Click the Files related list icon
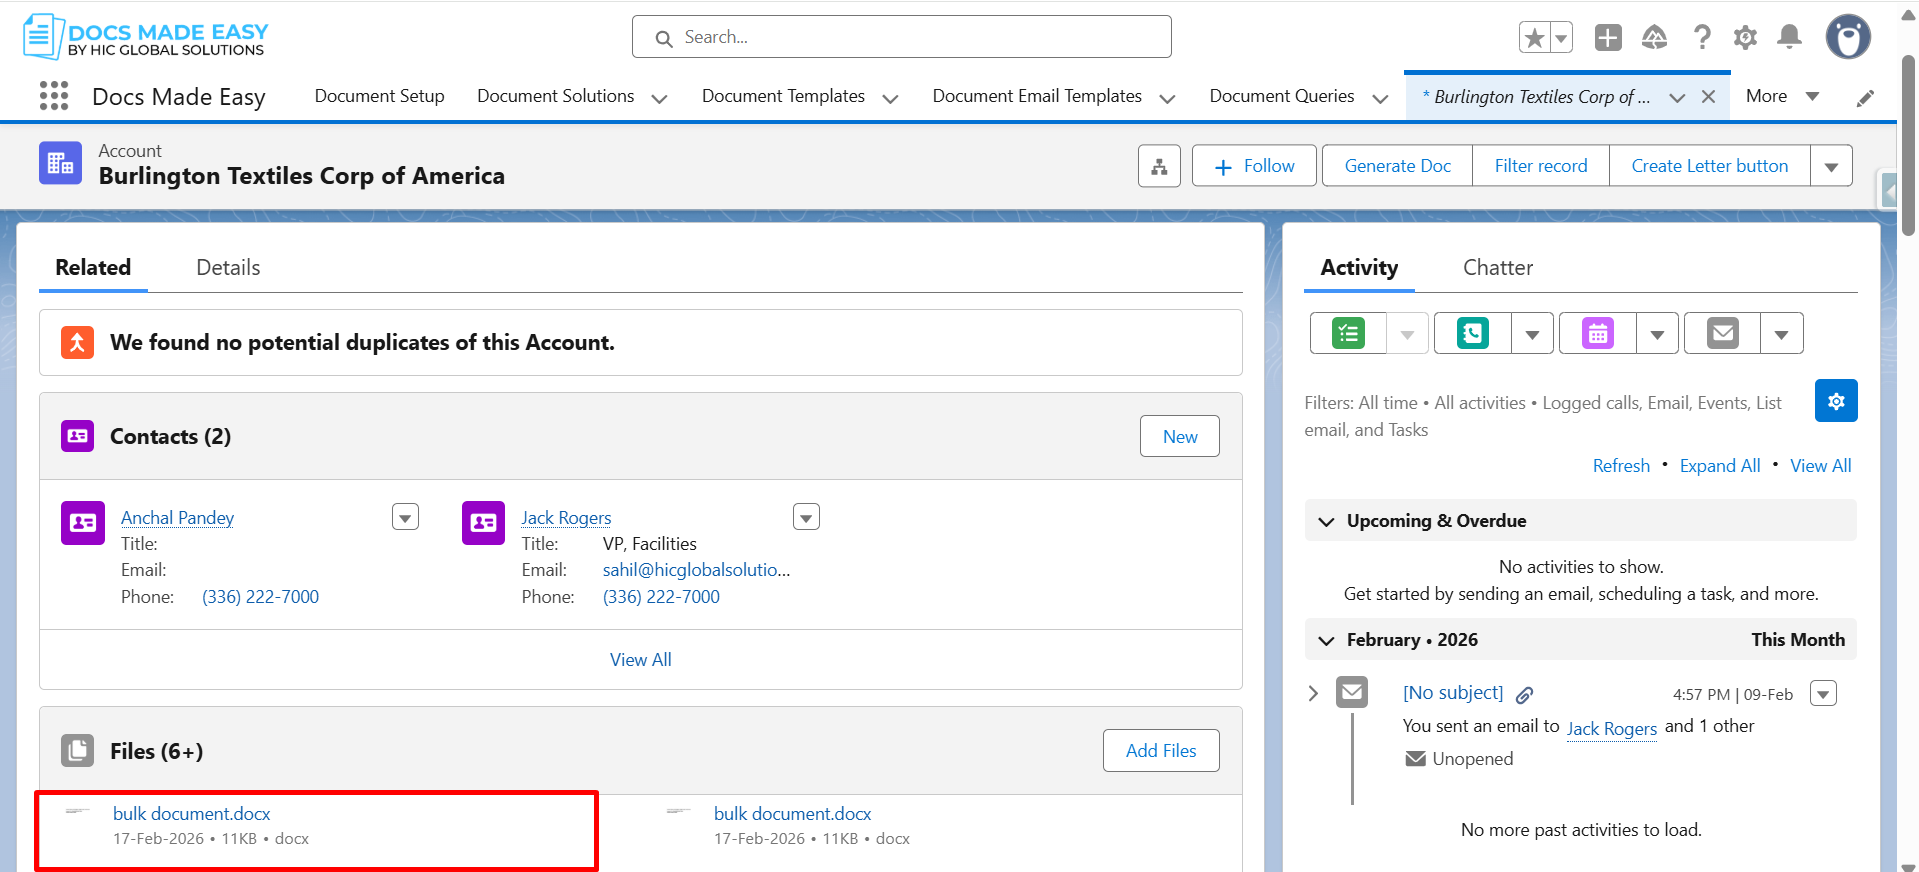Image resolution: width=1919 pixels, height=872 pixels. coord(77,751)
